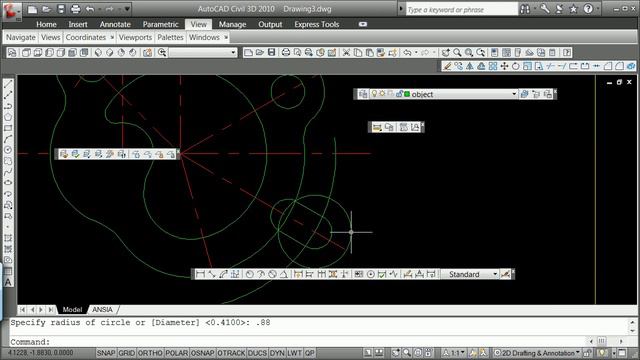
Task: Open 2D Drafting & Annotation workspace dropdown
Action: point(578,353)
